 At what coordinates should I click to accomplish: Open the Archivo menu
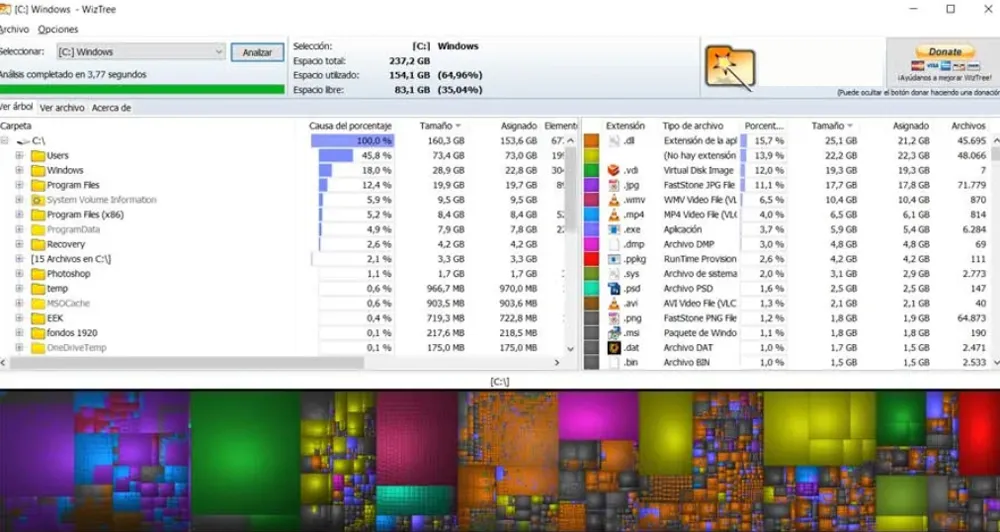point(14,29)
